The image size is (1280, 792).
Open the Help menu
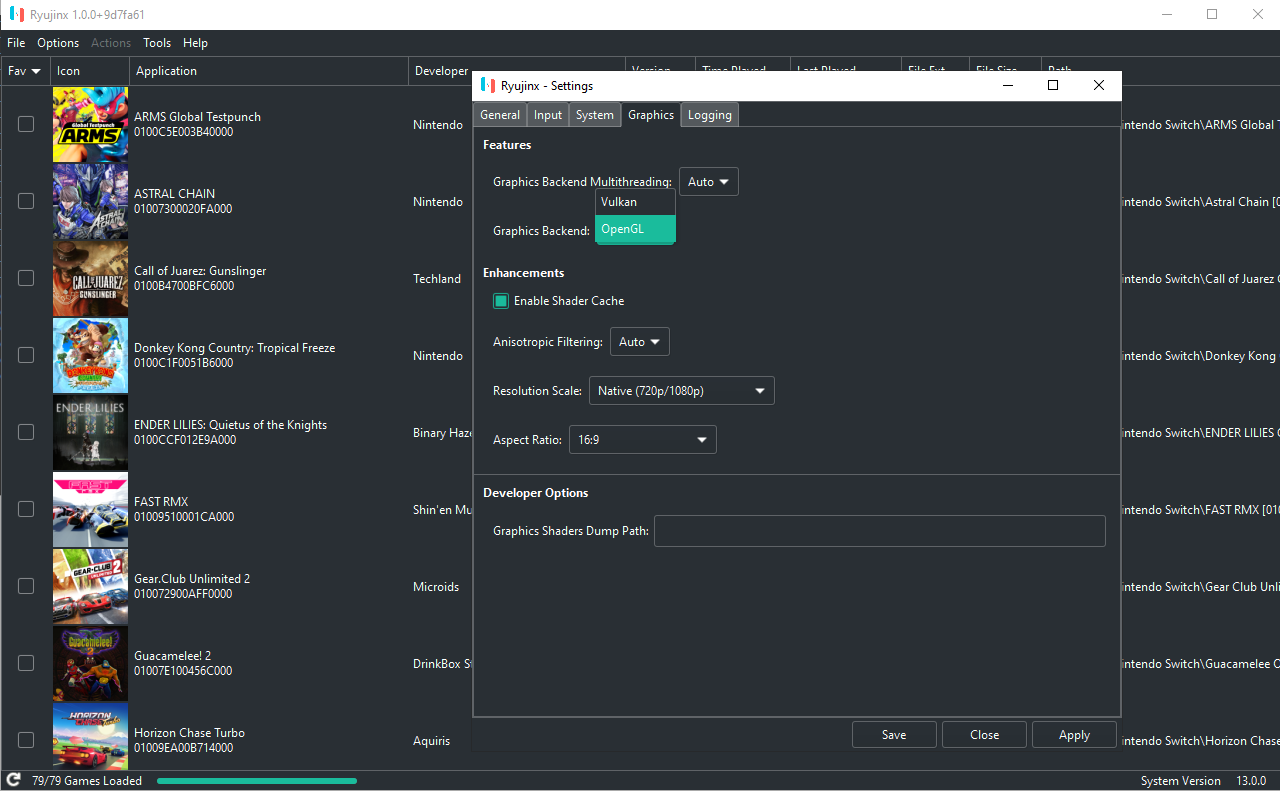[x=196, y=43]
